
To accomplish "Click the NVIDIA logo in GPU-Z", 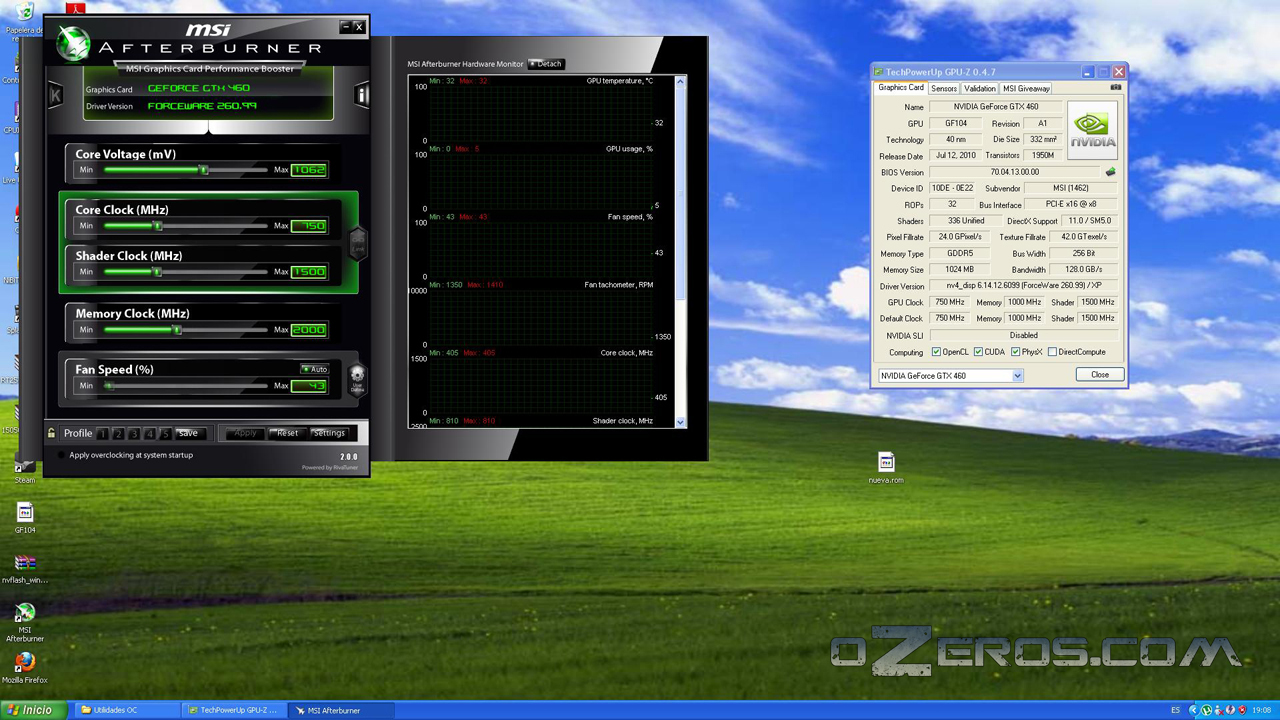I will tap(1092, 131).
